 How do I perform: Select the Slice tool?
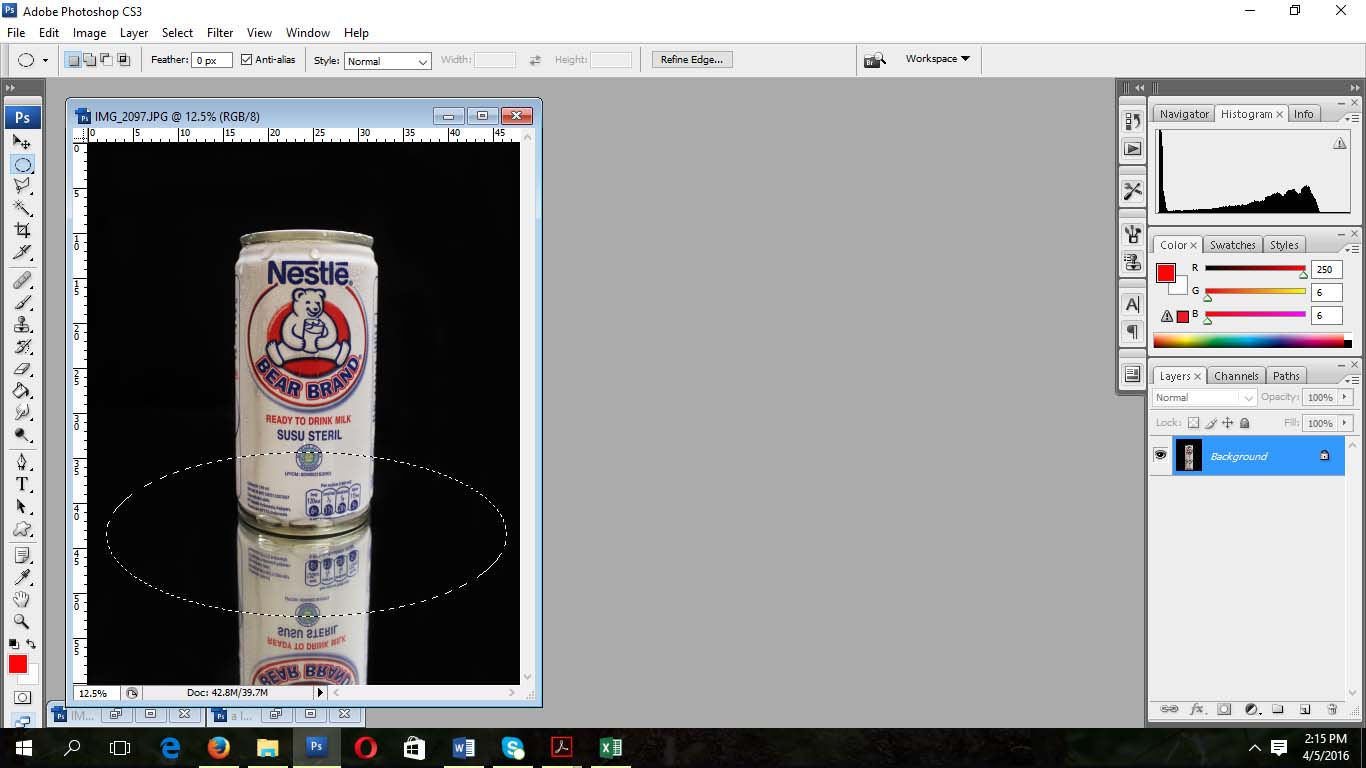(22, 252)
